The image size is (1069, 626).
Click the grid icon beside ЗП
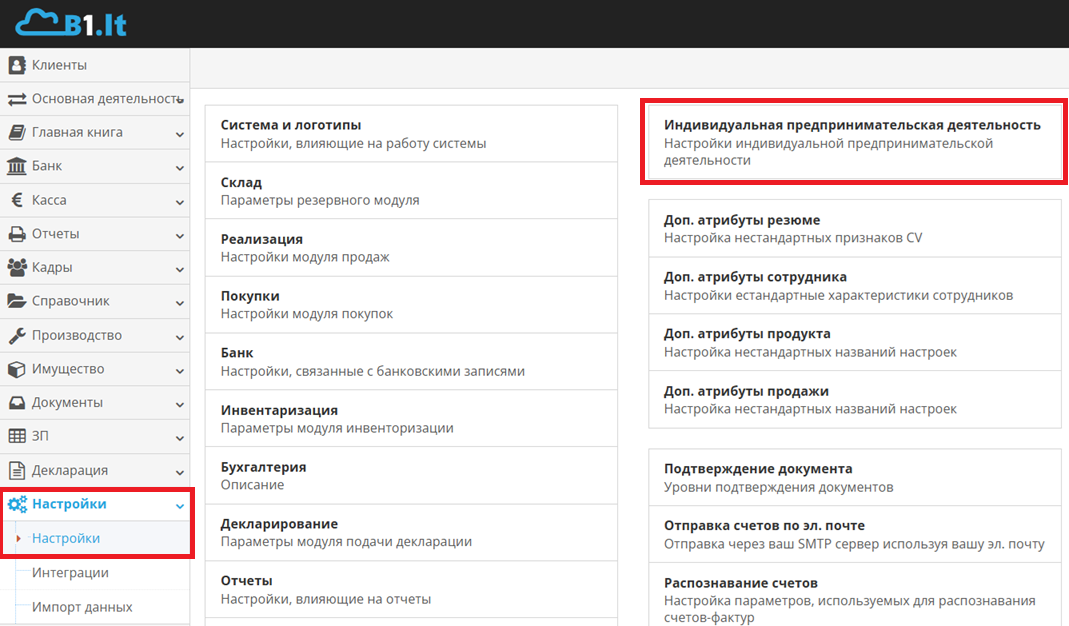(x=15, y=436)
